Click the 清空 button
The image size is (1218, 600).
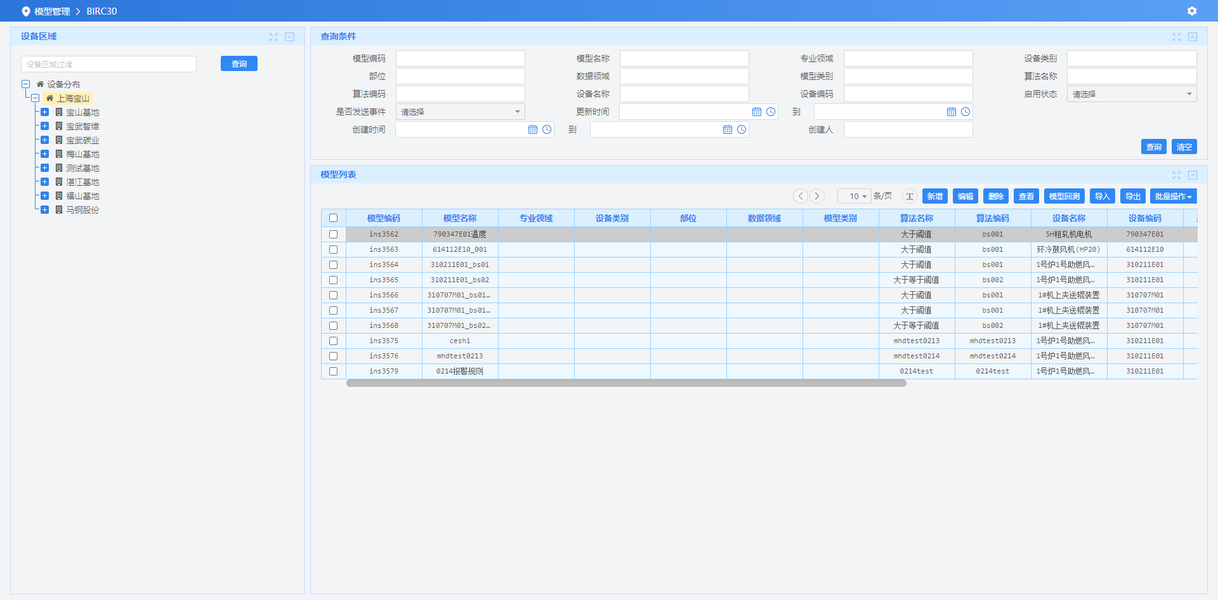[1184, 147]
